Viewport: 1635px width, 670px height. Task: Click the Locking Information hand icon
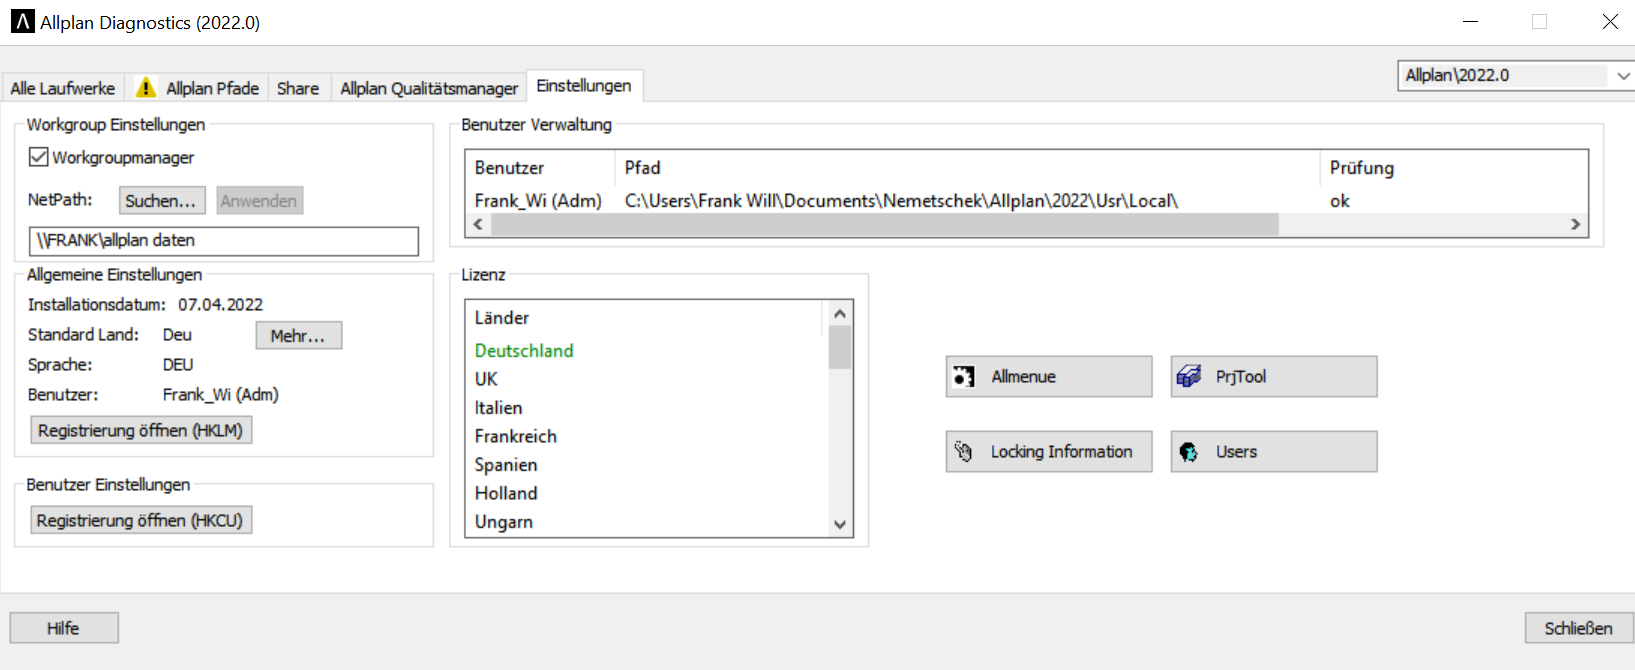(x=964, y=452)
